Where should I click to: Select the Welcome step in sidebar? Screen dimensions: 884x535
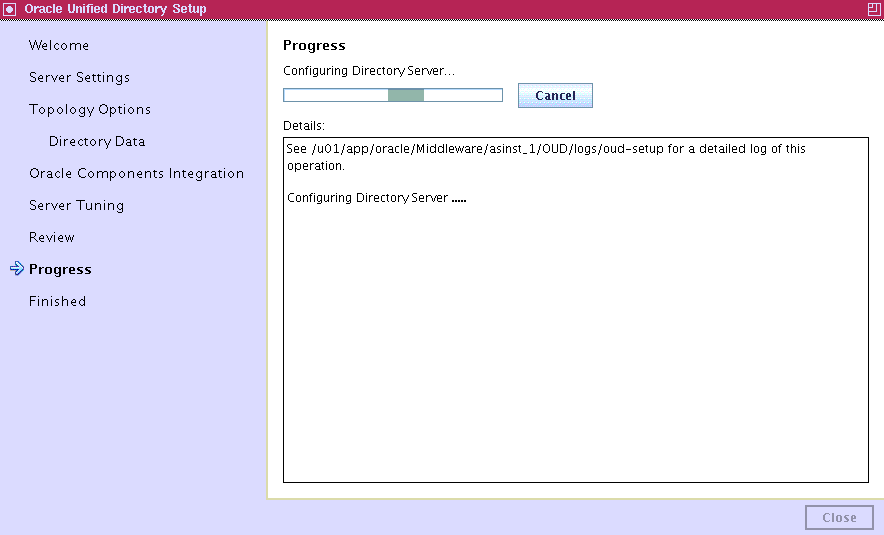pos(59,45)
